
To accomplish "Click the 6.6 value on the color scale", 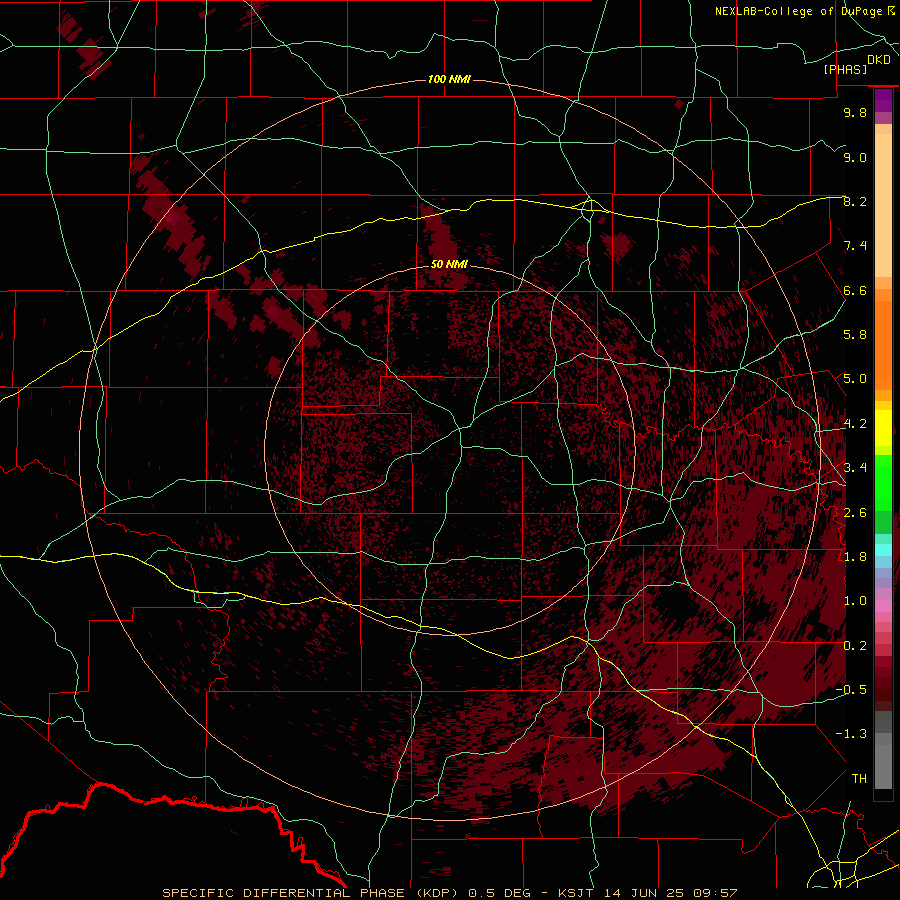I will (x=855, y=290).
